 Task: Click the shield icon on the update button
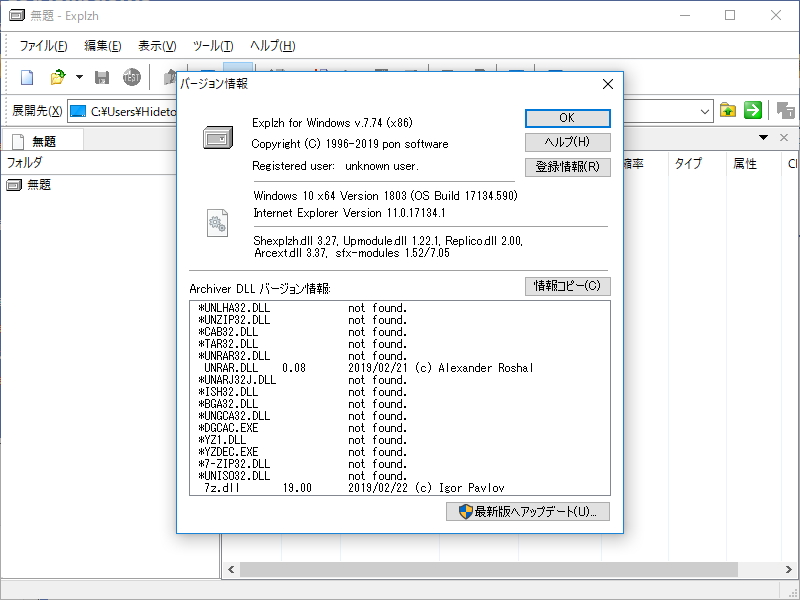[x=464, y=512]
